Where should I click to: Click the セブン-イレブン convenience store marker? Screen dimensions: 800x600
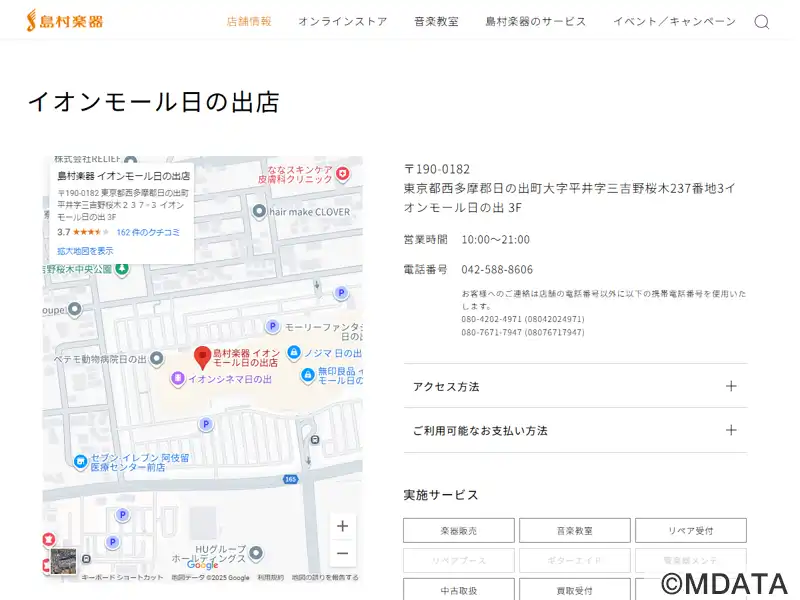[x=81, y=461]
